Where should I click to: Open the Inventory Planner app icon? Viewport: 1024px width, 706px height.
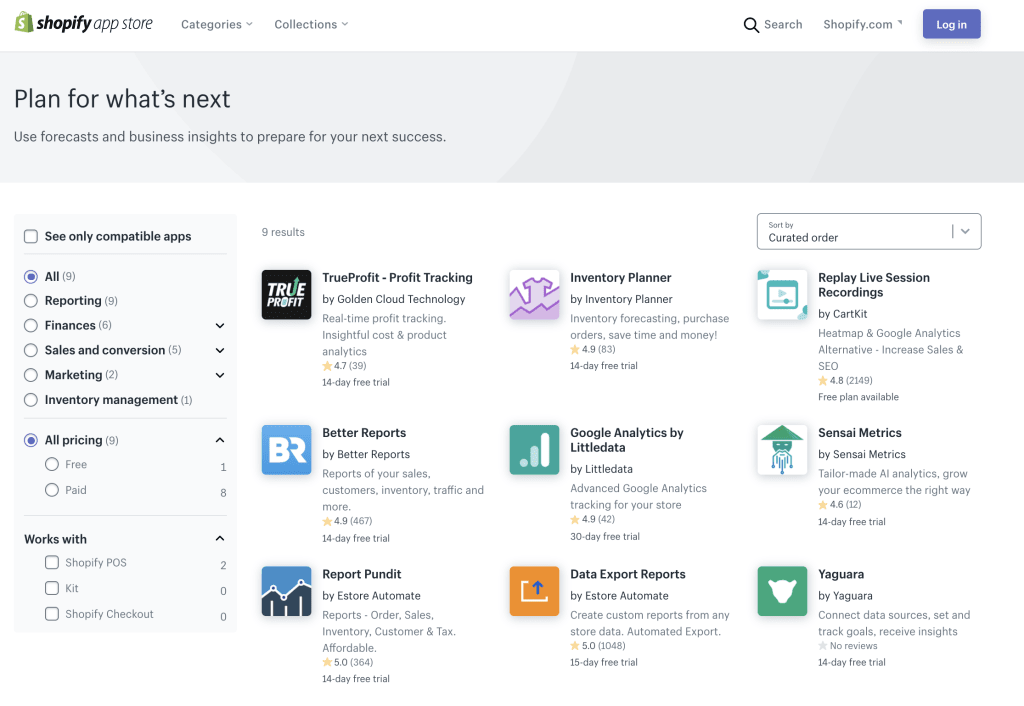pyautogui.click(x=534, y=295)
